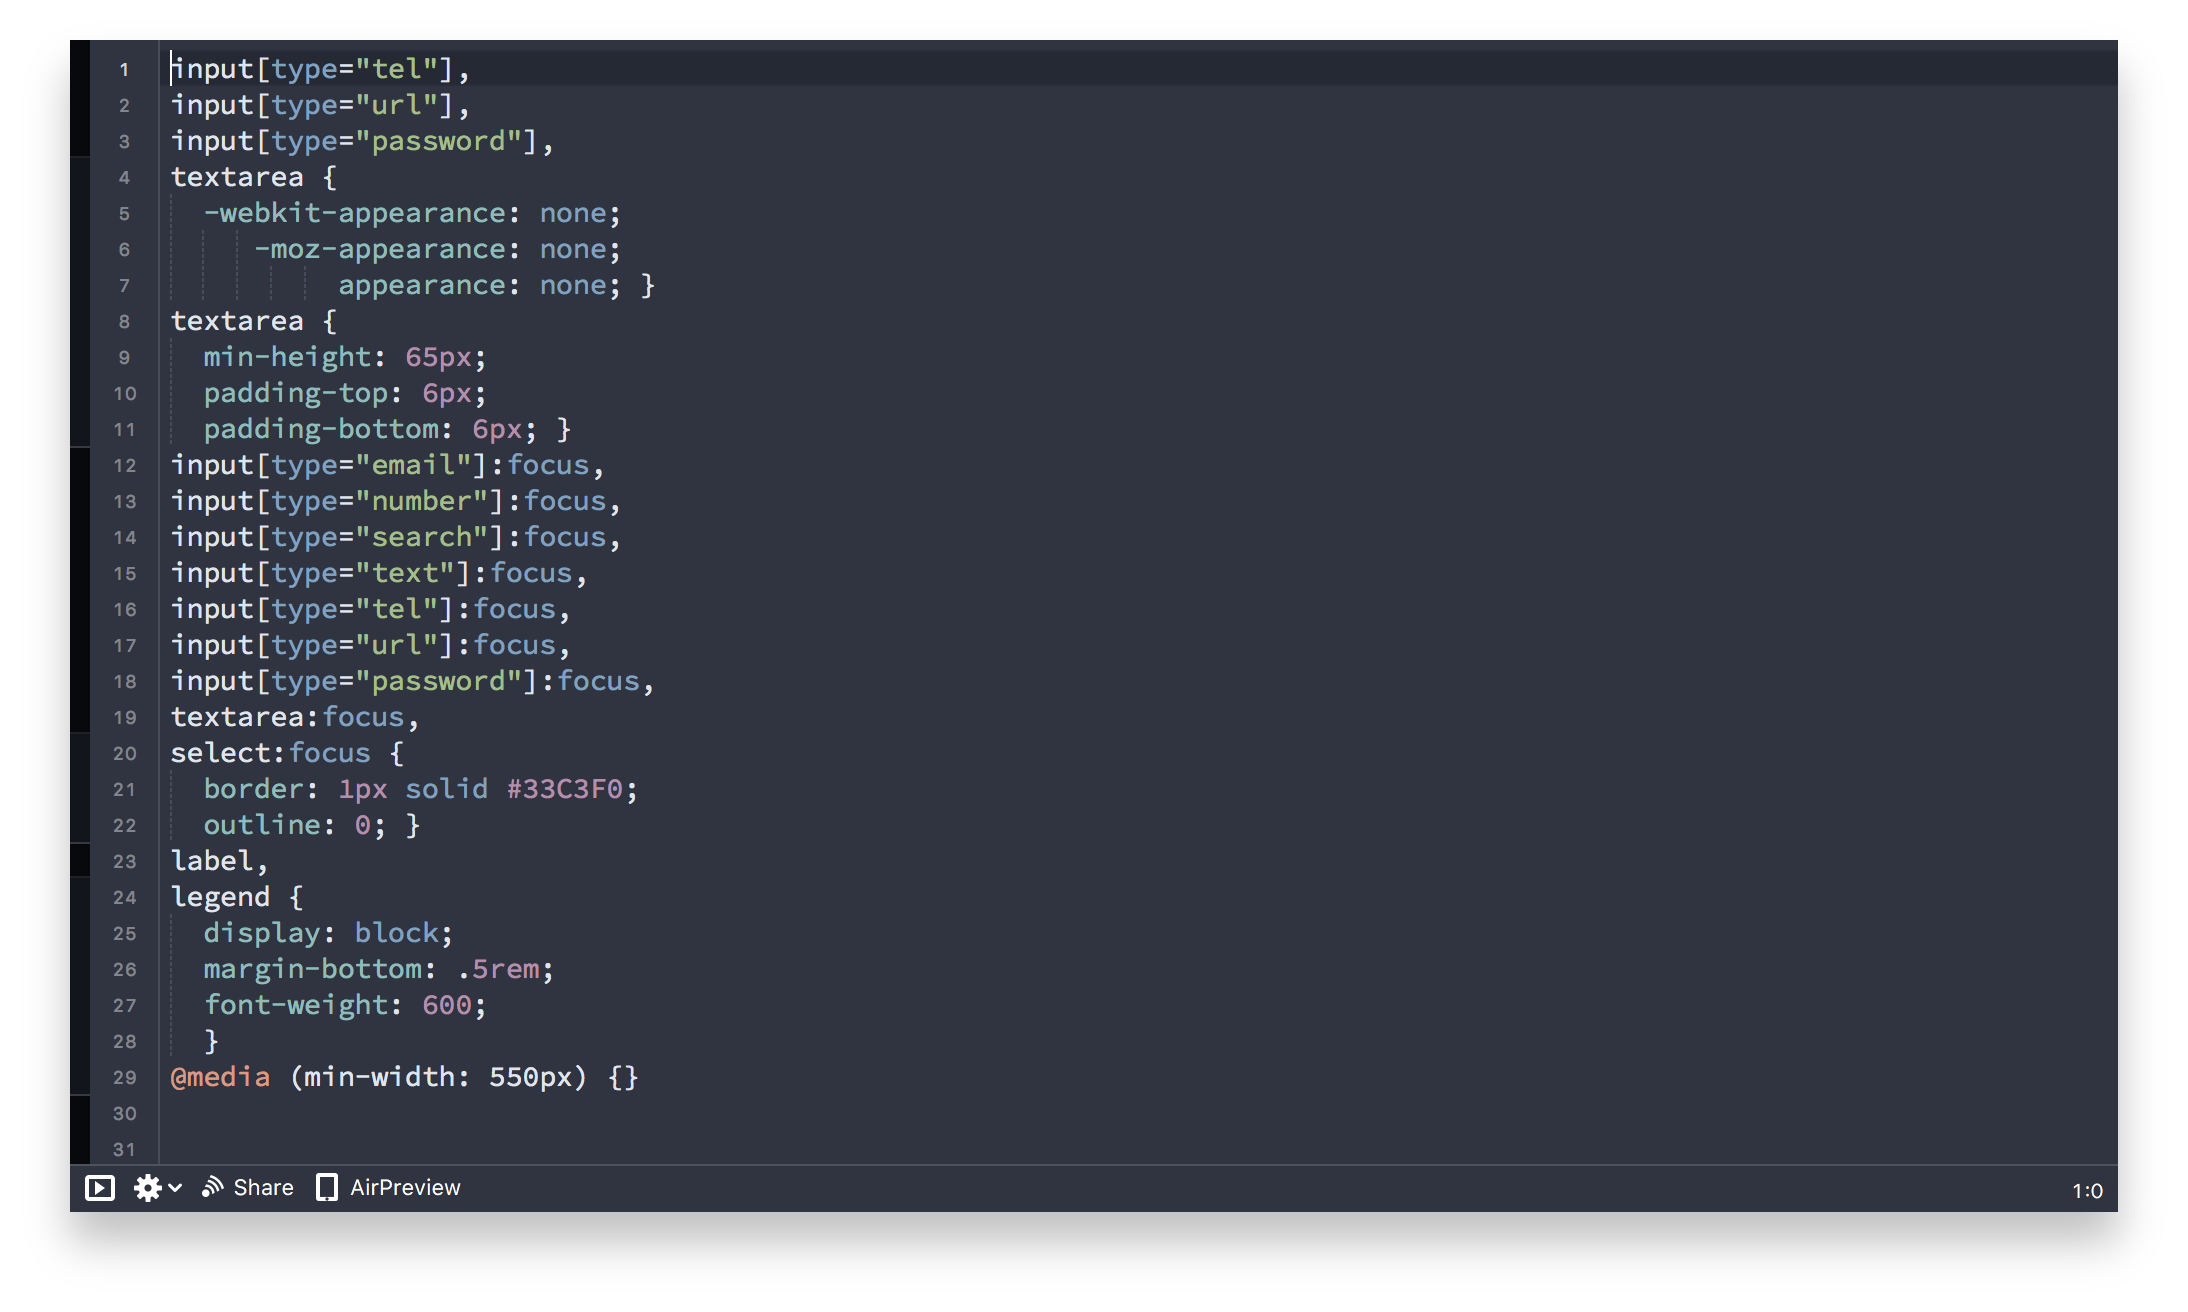Image resolution: width=2188 pixels, height=1312 pixels.
Task: Click line number 29 in the gutter
Action: click(124, 1078)
